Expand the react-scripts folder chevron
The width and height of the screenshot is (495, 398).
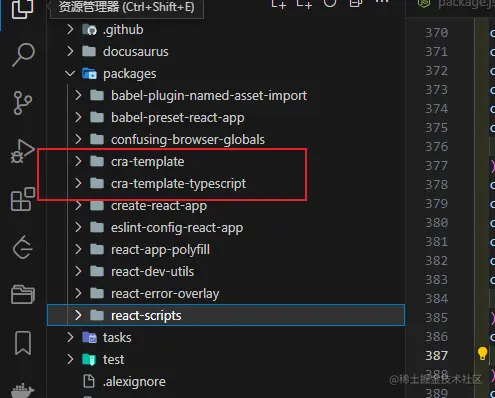click(78, 315)
